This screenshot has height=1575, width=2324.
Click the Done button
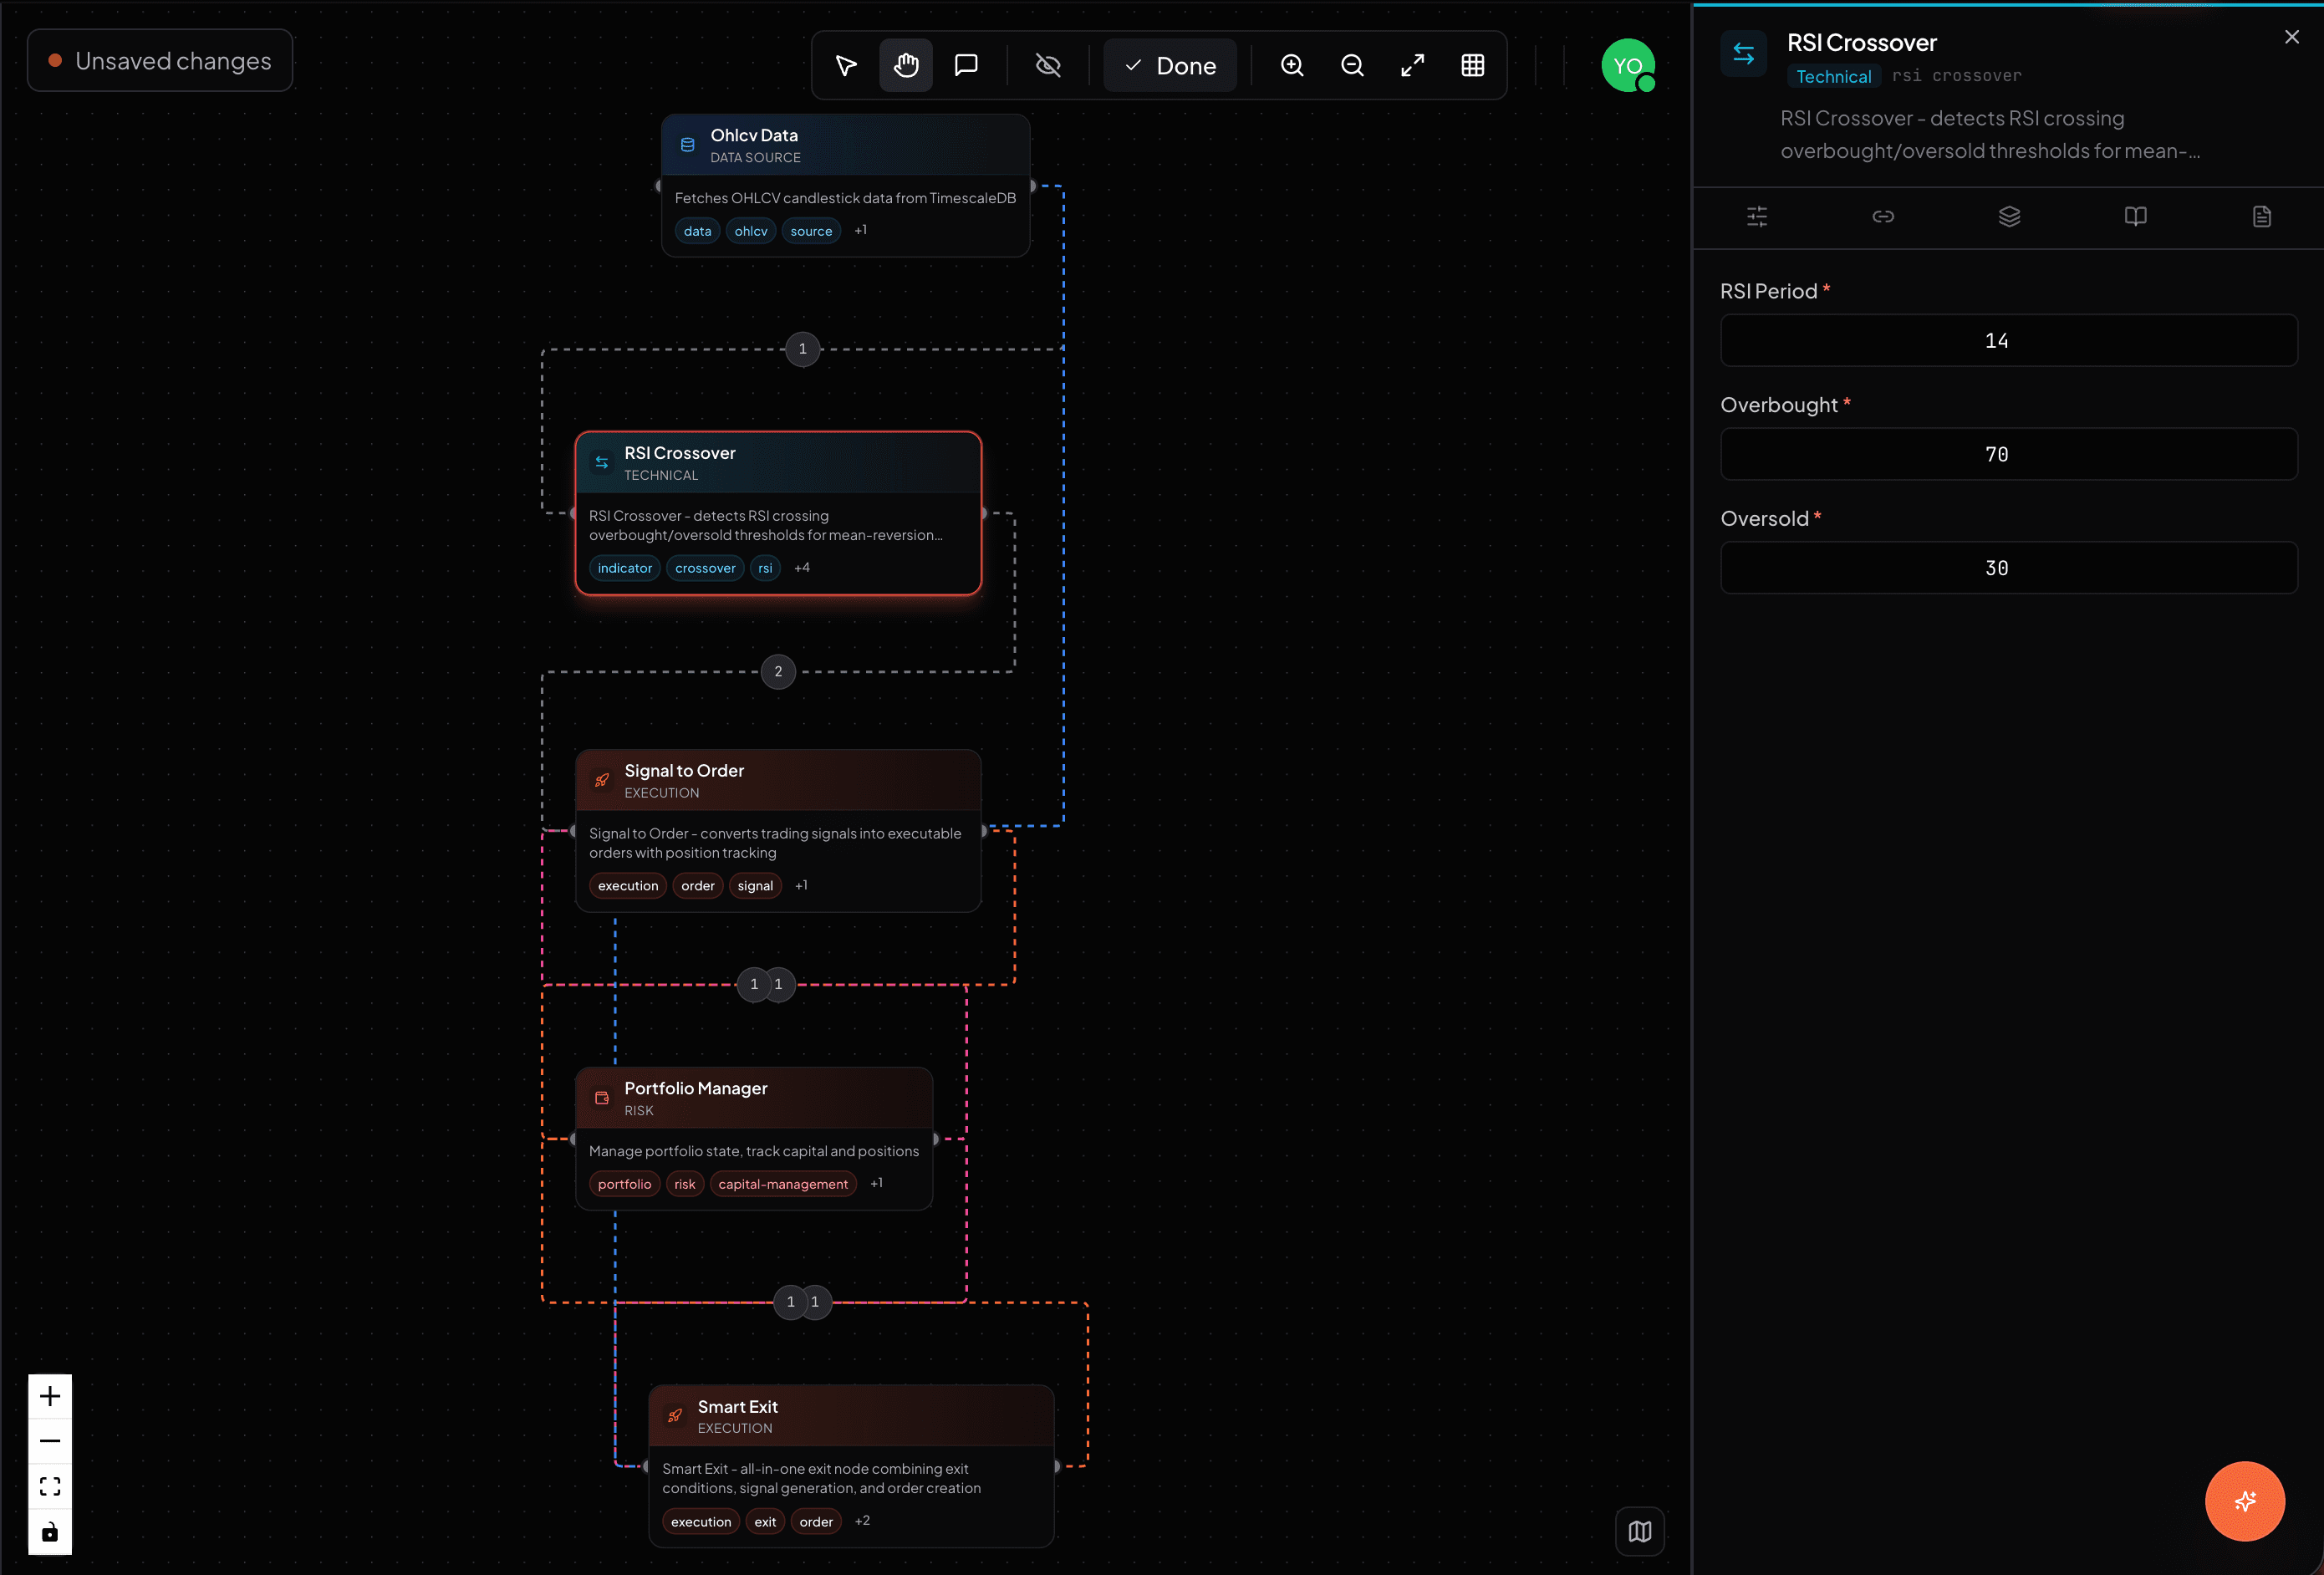[x=1169, y=65]
